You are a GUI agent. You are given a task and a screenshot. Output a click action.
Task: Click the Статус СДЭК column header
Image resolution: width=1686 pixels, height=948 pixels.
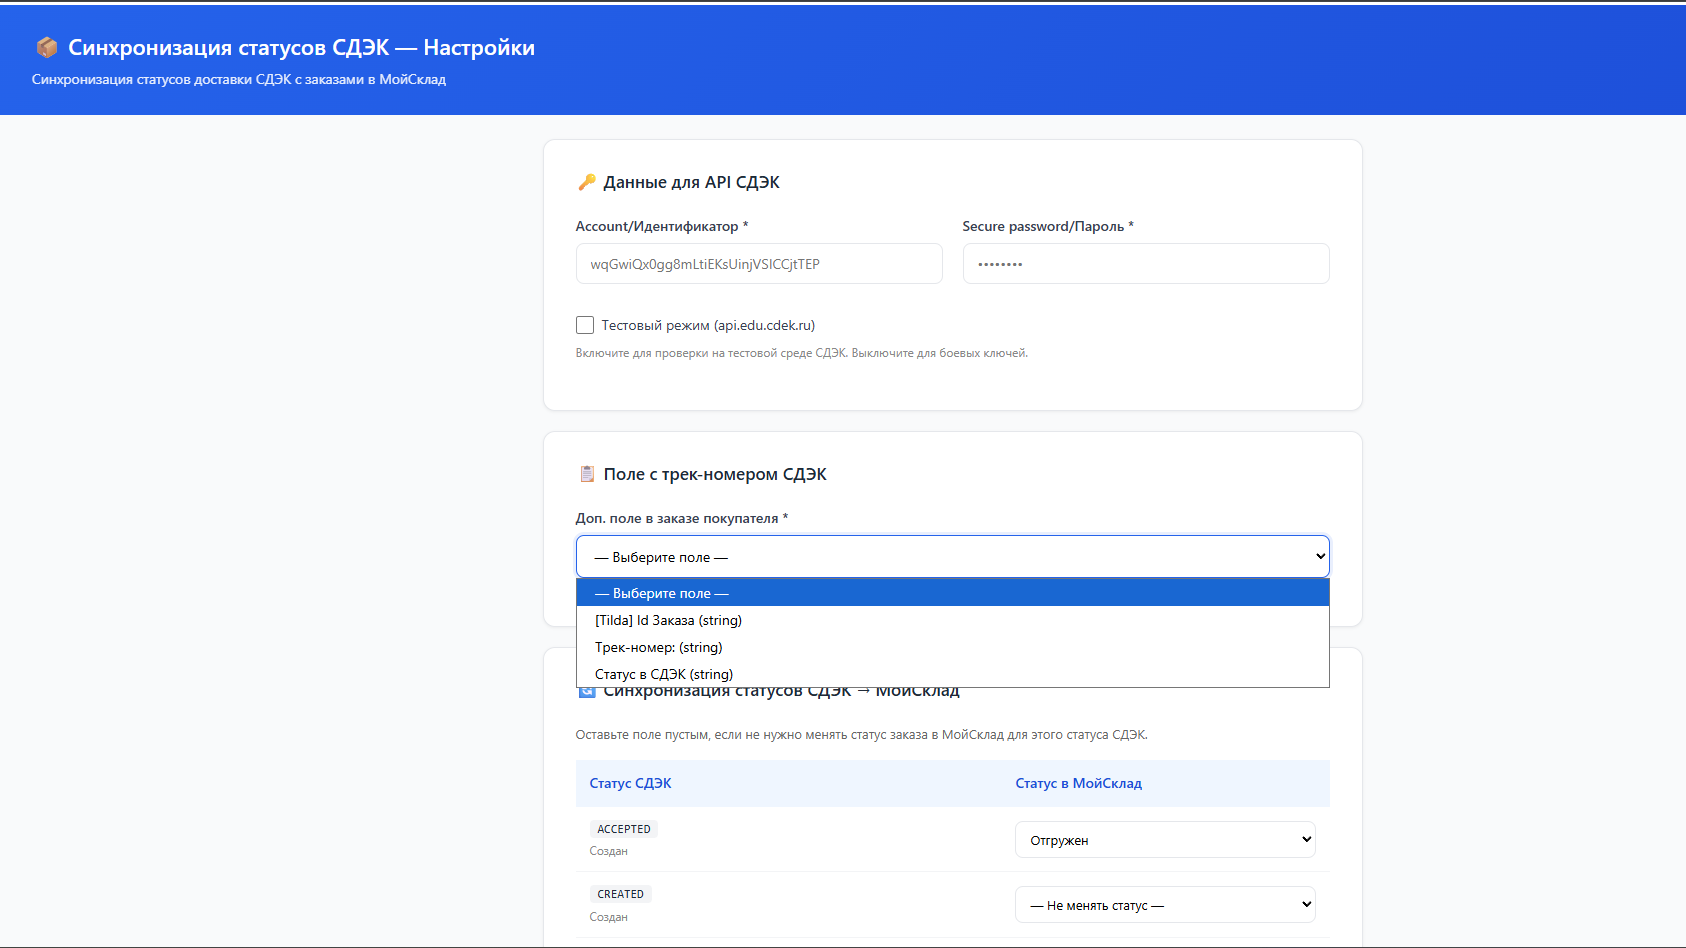pyautogui.click(x=630, y=783)
